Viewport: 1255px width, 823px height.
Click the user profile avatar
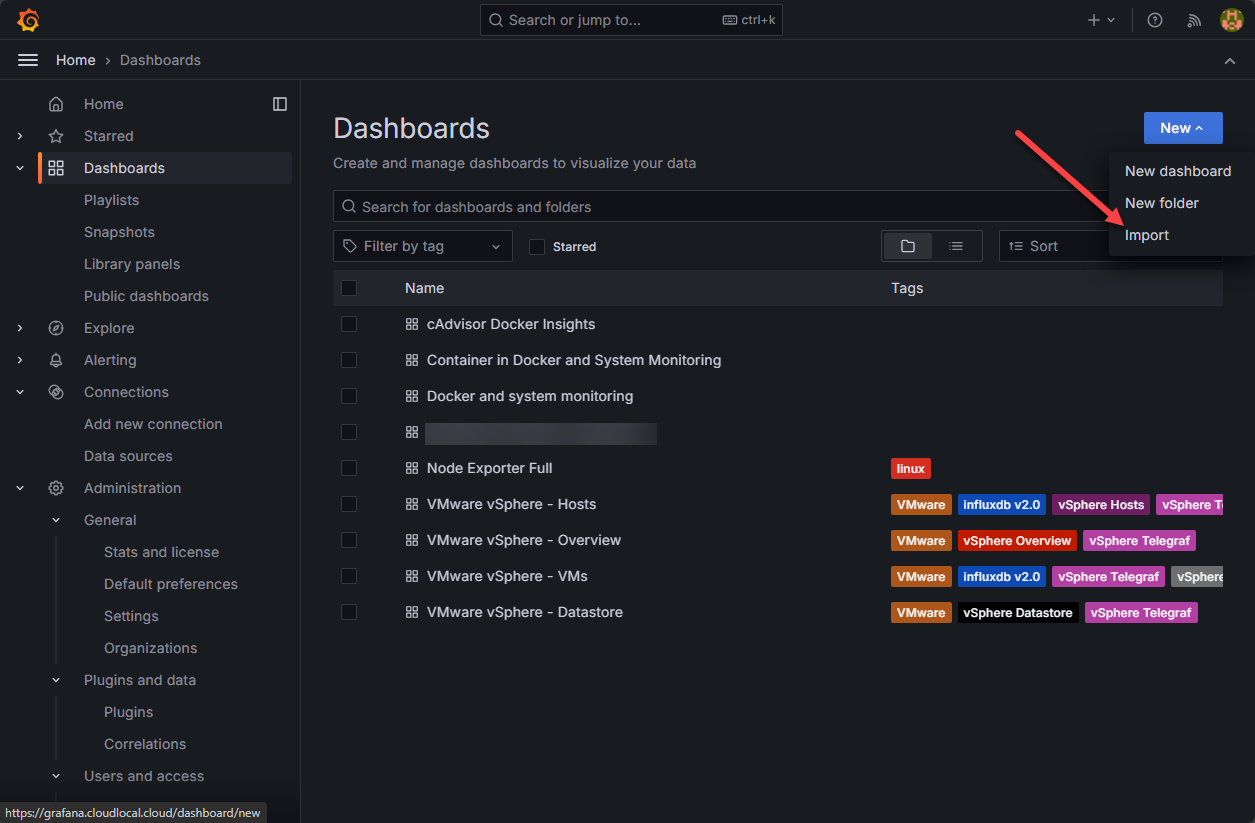[1232, 20]
